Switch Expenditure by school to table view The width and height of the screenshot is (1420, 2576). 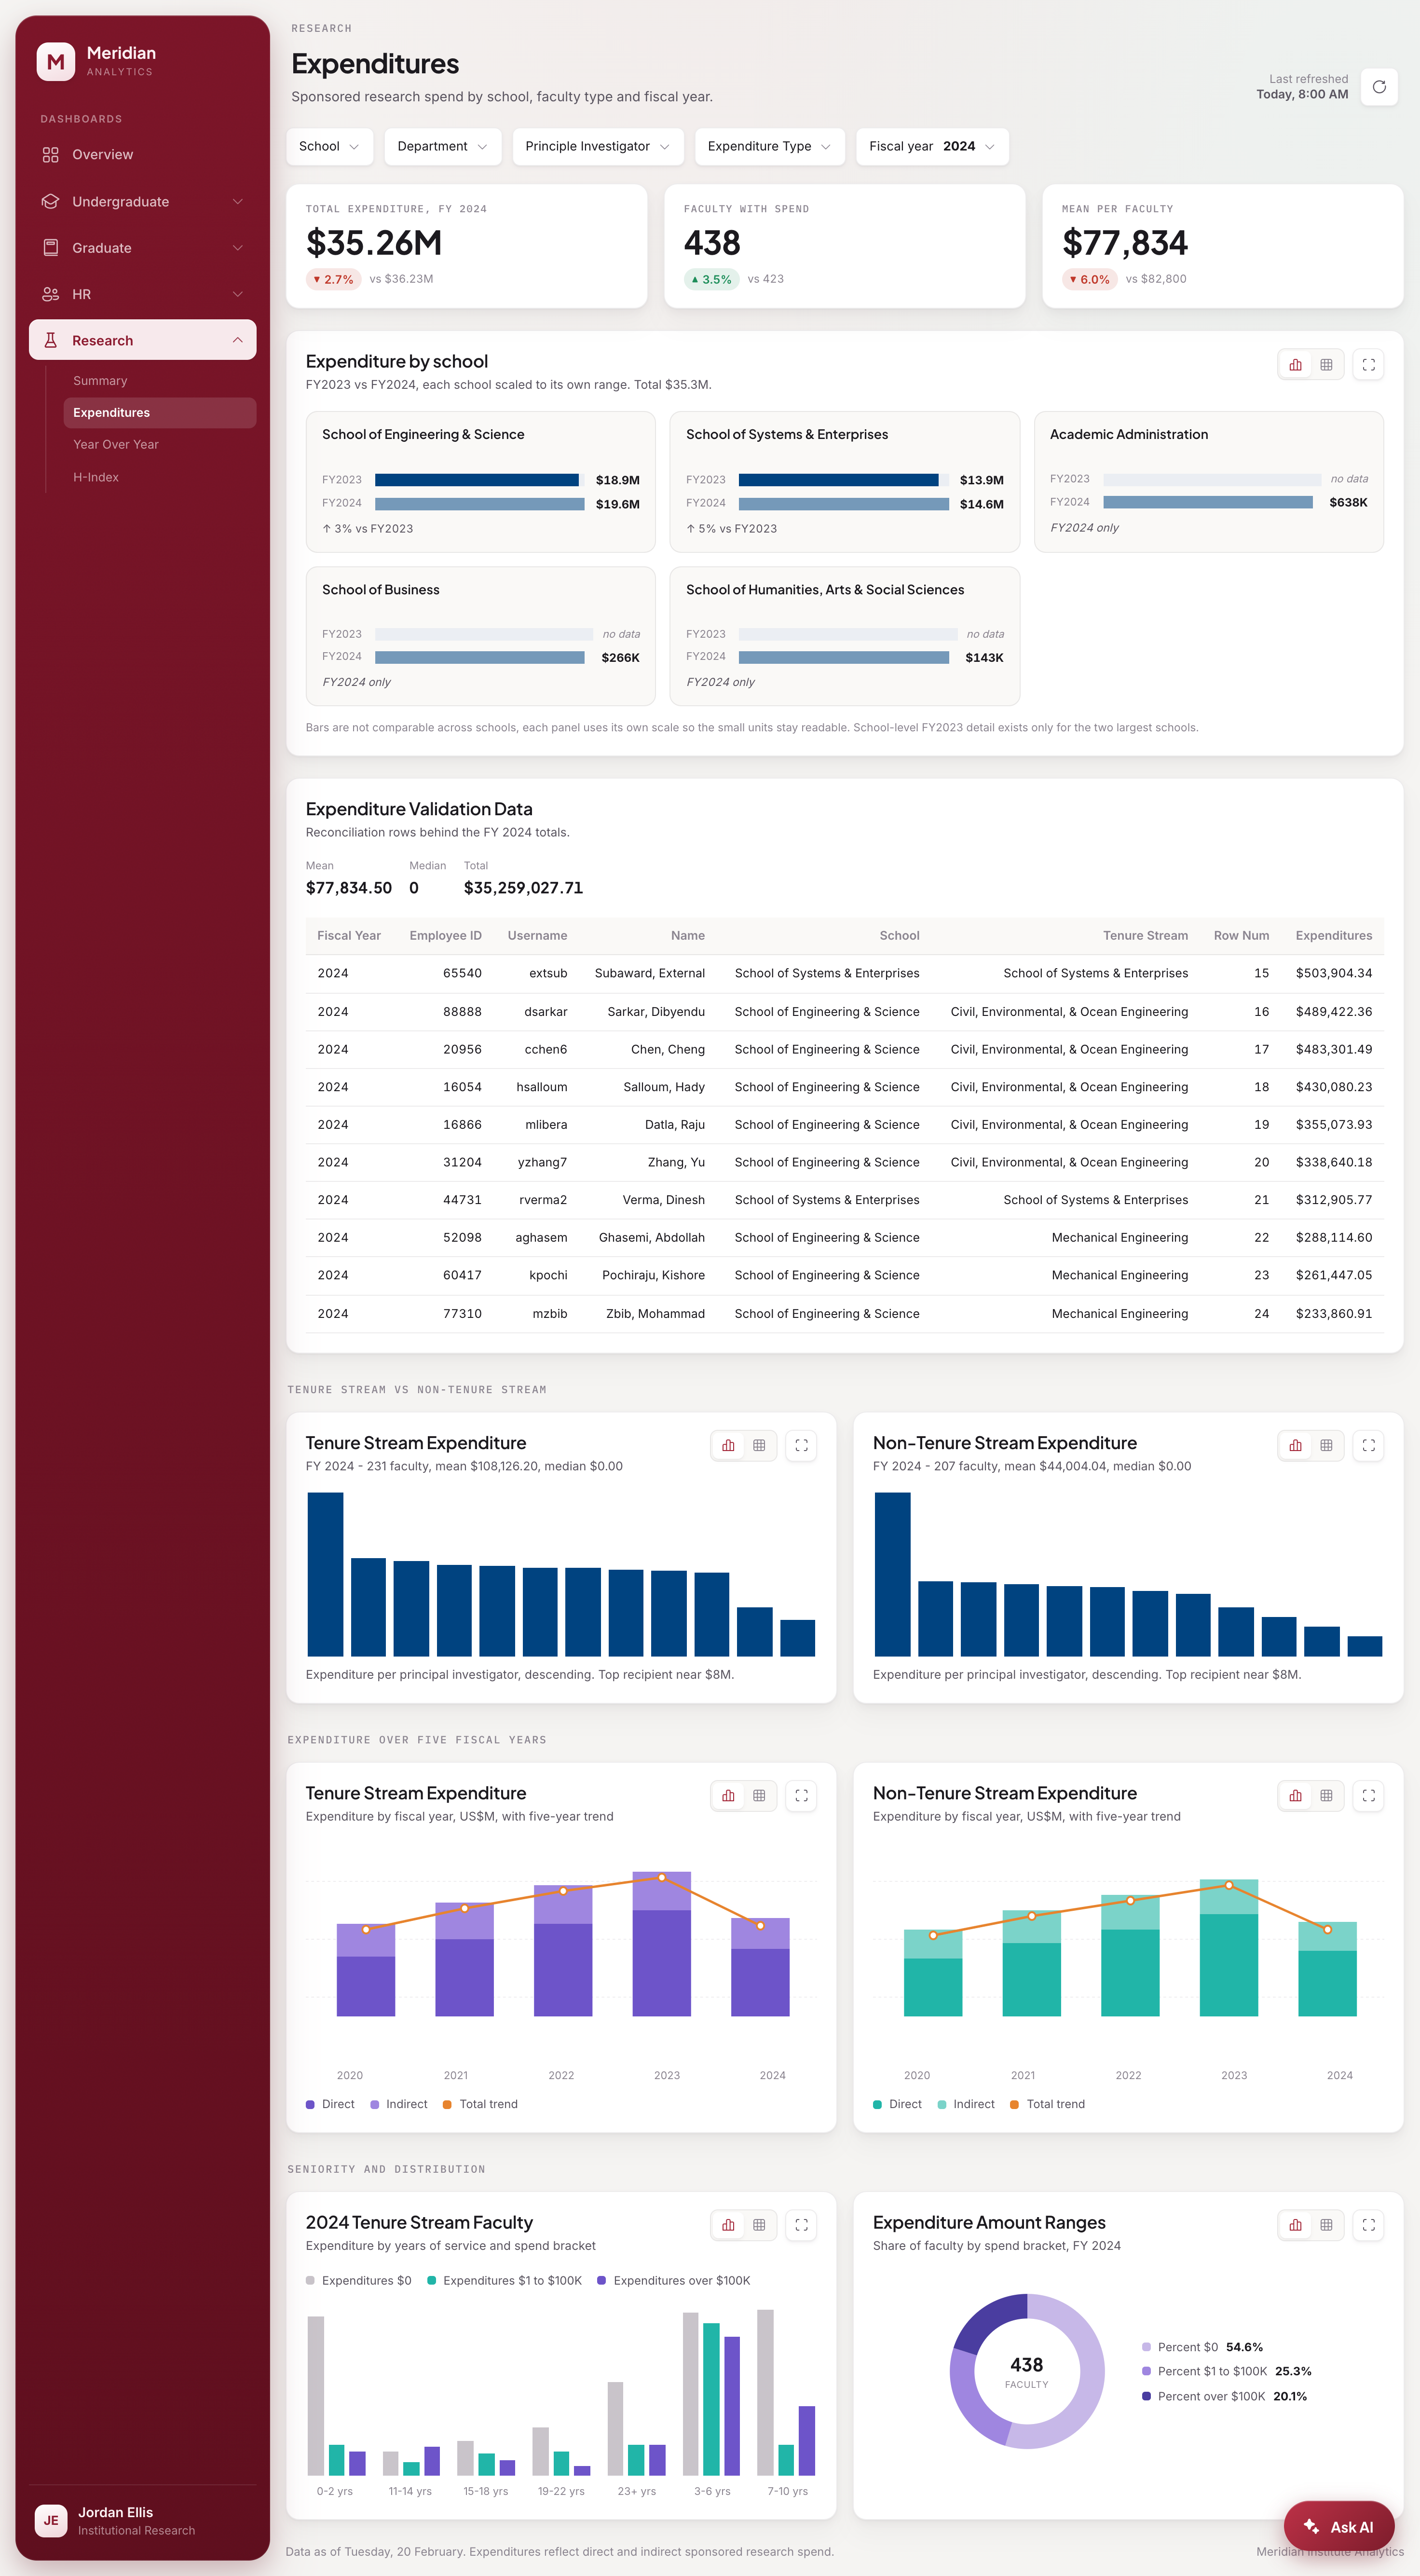click(1326, 365)
